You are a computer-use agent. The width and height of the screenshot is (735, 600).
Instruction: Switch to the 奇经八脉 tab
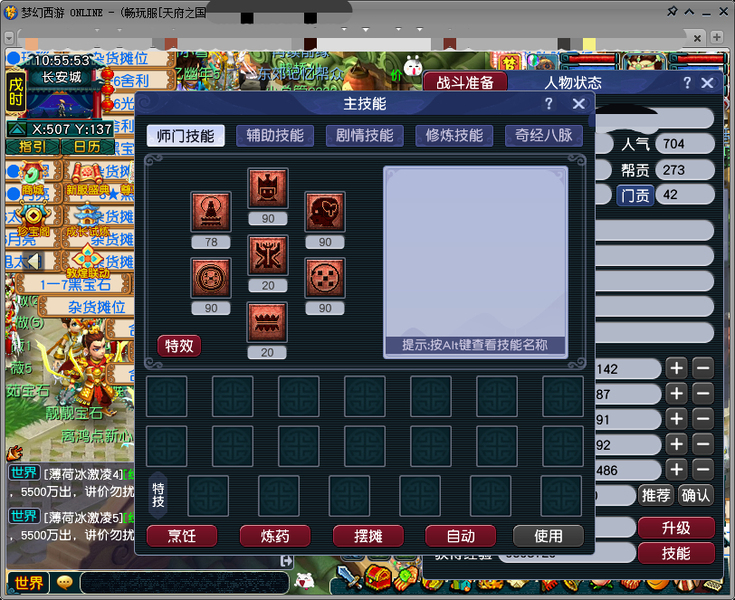pos(544,136)
